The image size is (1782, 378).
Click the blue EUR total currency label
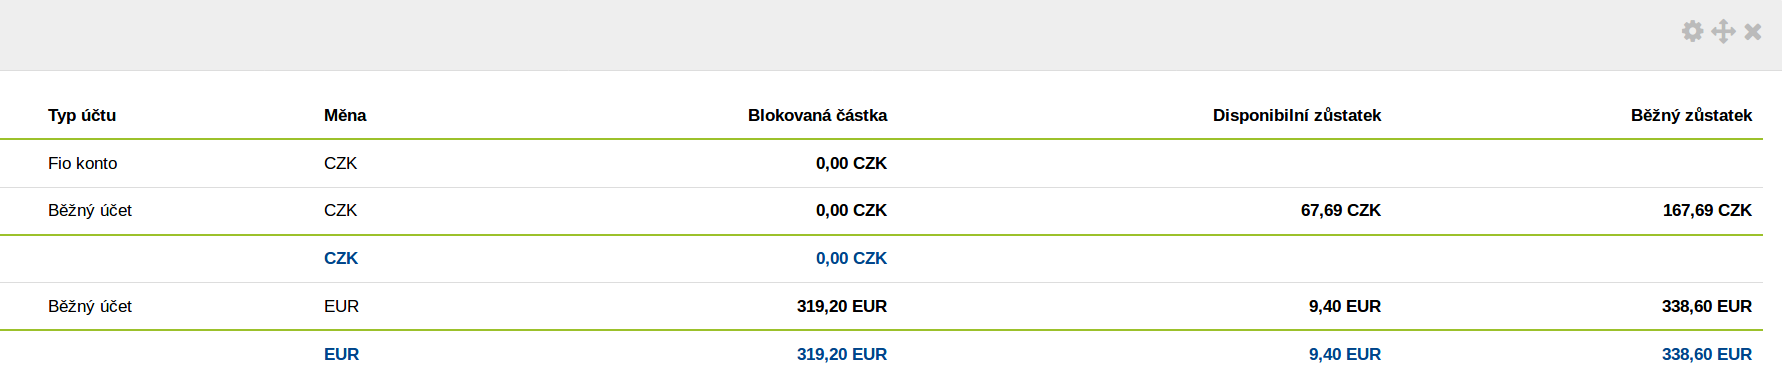(341, 354)
